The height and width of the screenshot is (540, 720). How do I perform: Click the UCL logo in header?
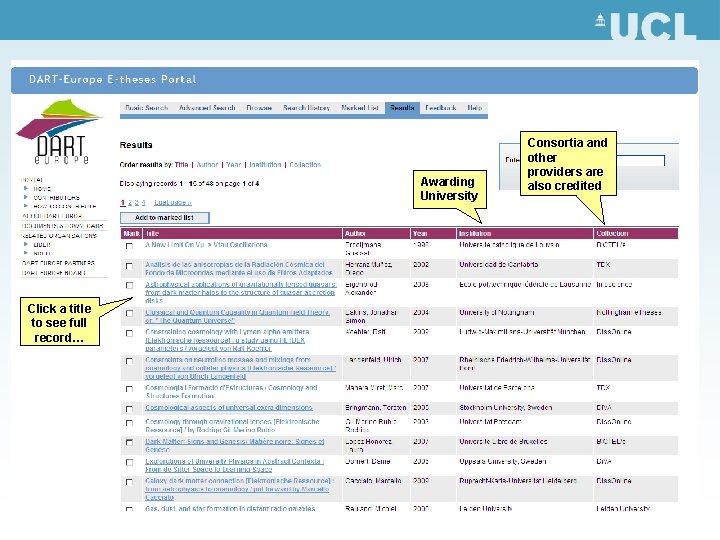(646, 25)
